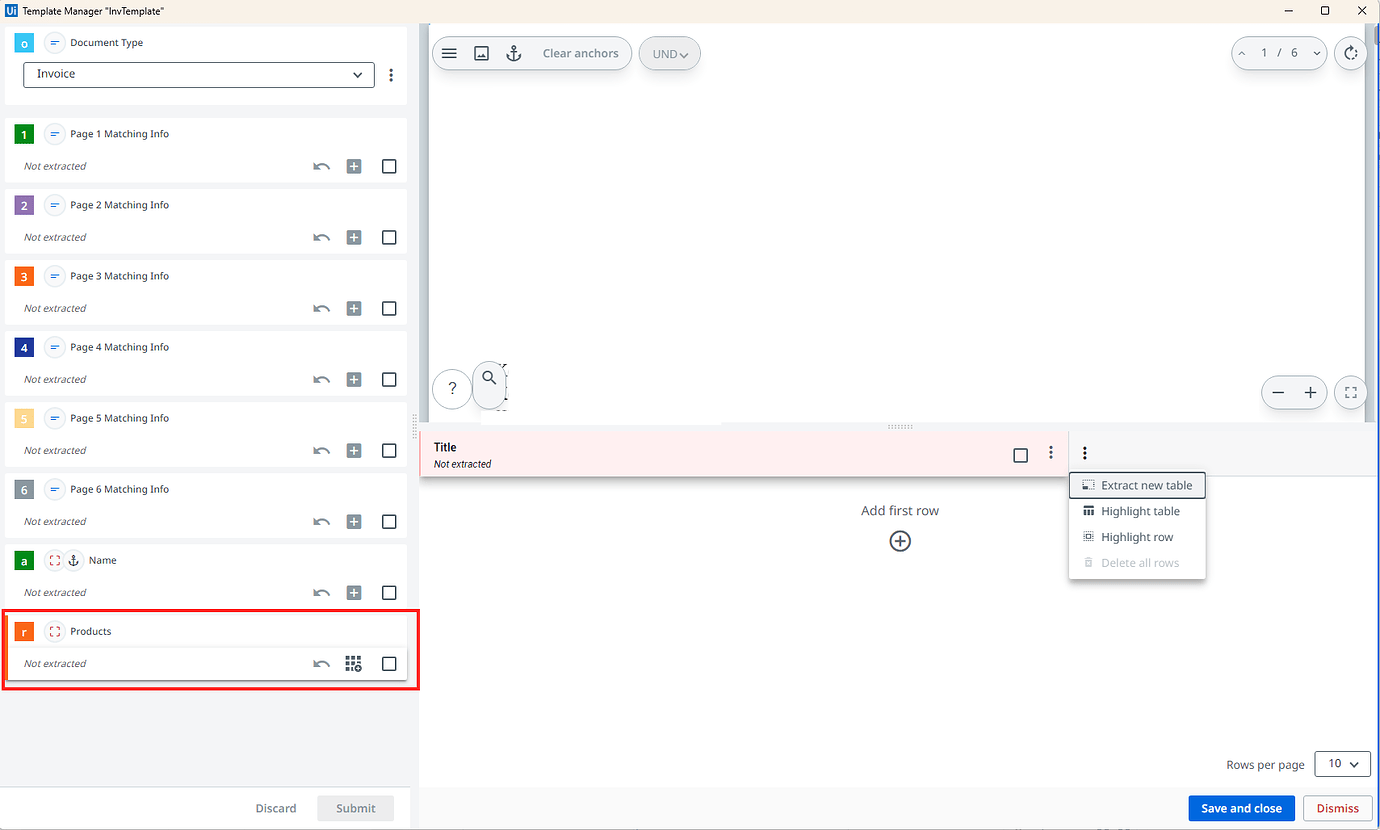The width and height of the screenshot is (1380, 830).
Task: Tick the checkbox on Page 6 Matching Info
Action: click(x=389, y=521)
